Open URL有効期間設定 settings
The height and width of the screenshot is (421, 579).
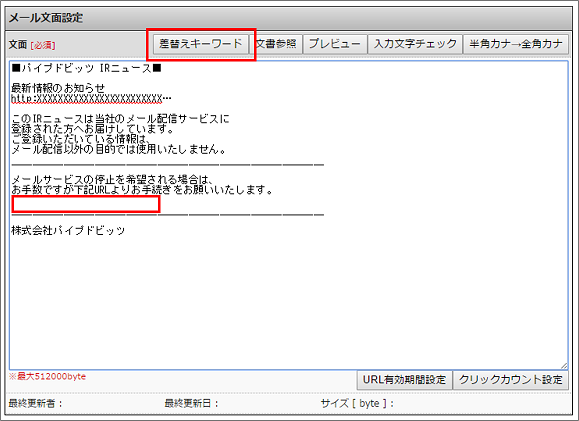(404, 380)
